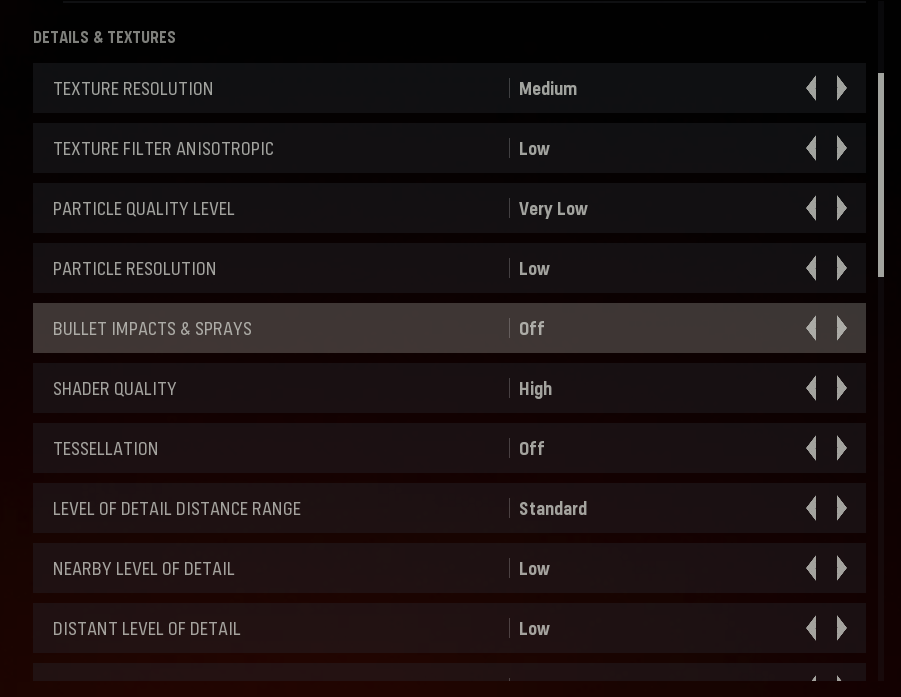
Task: Click the vertical scrollbar on the right
Action: tap(881, 175)
